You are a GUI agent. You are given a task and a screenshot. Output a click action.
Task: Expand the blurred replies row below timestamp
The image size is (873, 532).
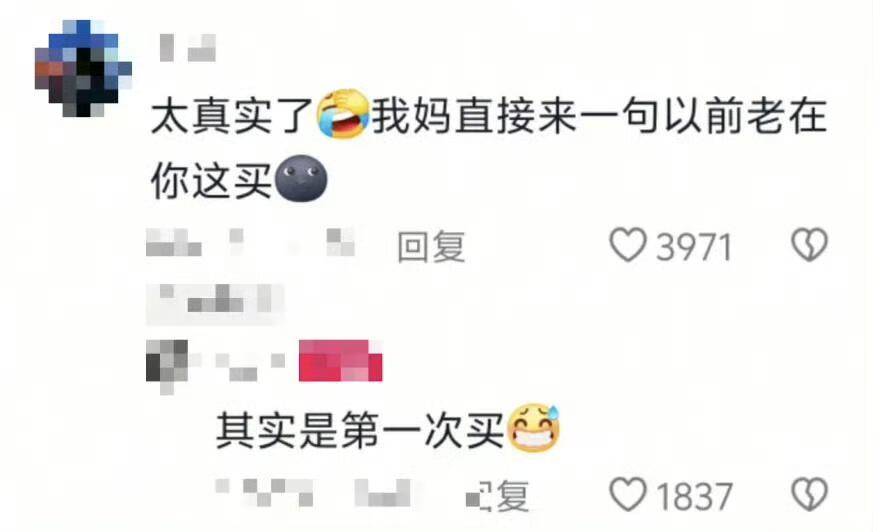click(x=215, y=304)
